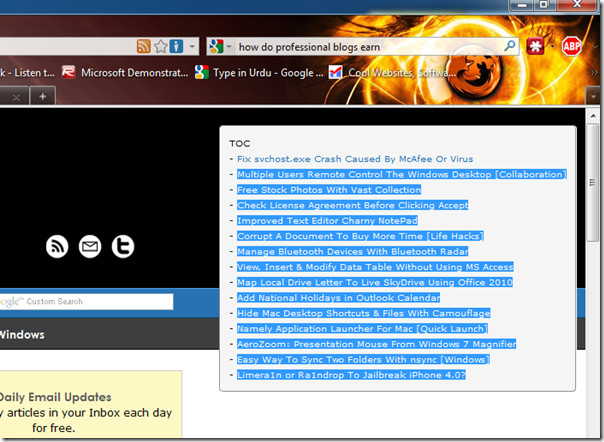The width and height of the screenshot is (604, 442).
Task: Open 'Free Stock Photos With Vast Collection' link
Action: point(328,190)
